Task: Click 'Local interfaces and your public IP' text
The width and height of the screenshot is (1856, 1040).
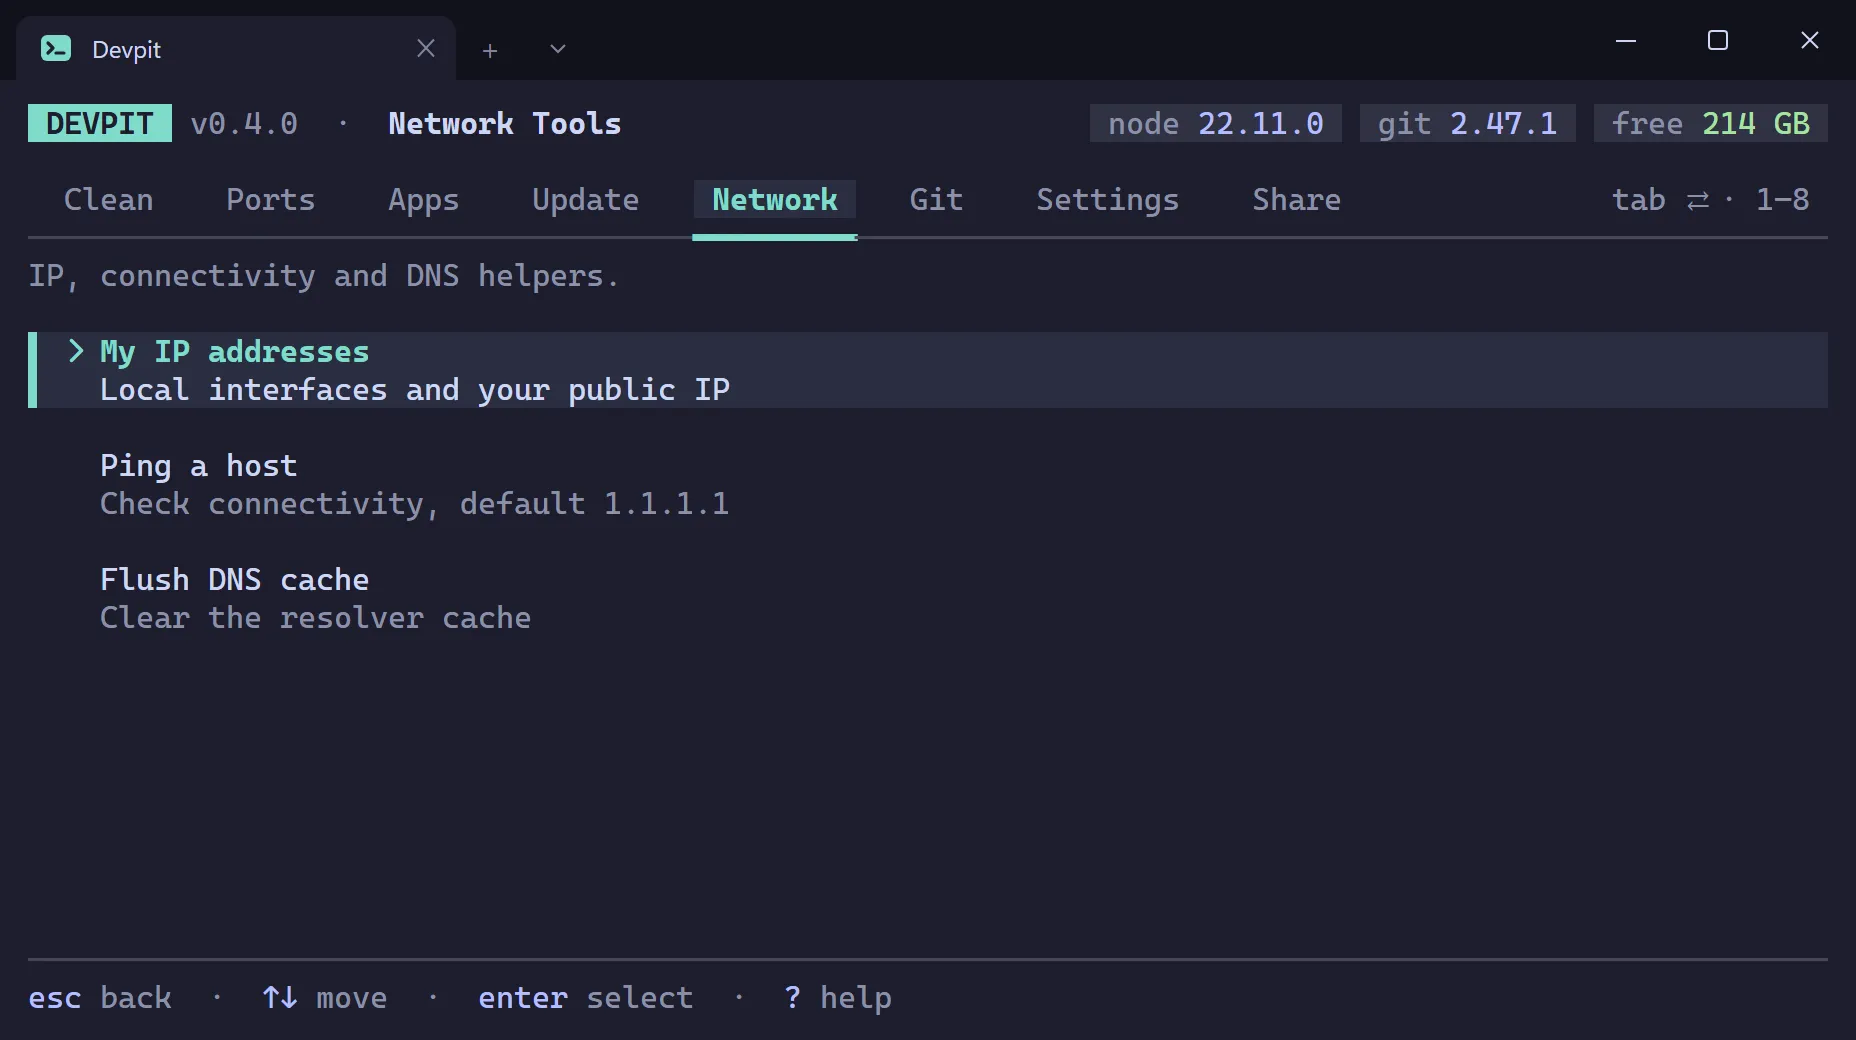Action: 415,390
